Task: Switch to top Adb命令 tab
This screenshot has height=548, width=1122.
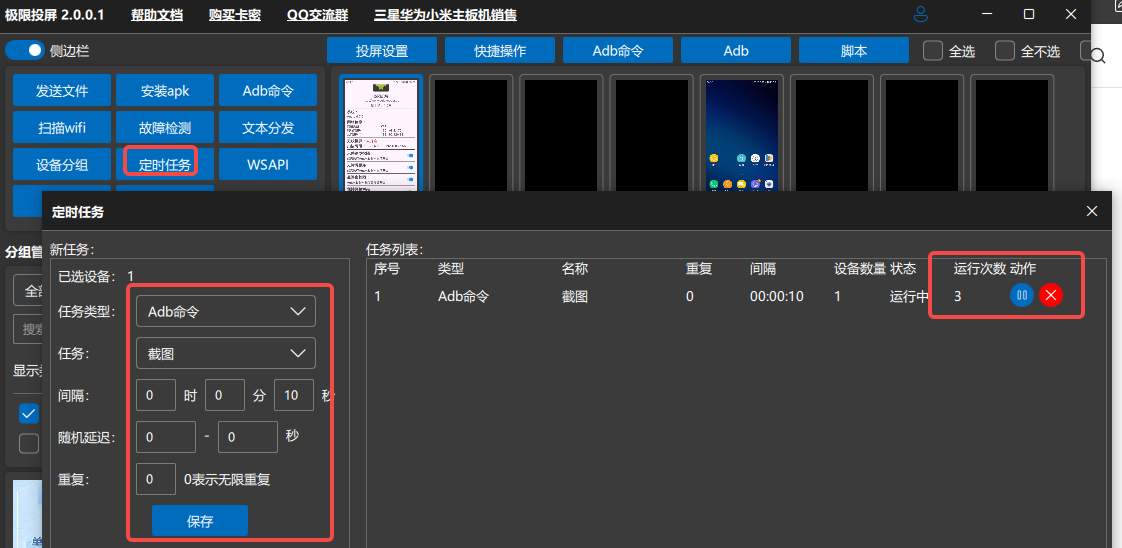Action: [618, 51]
